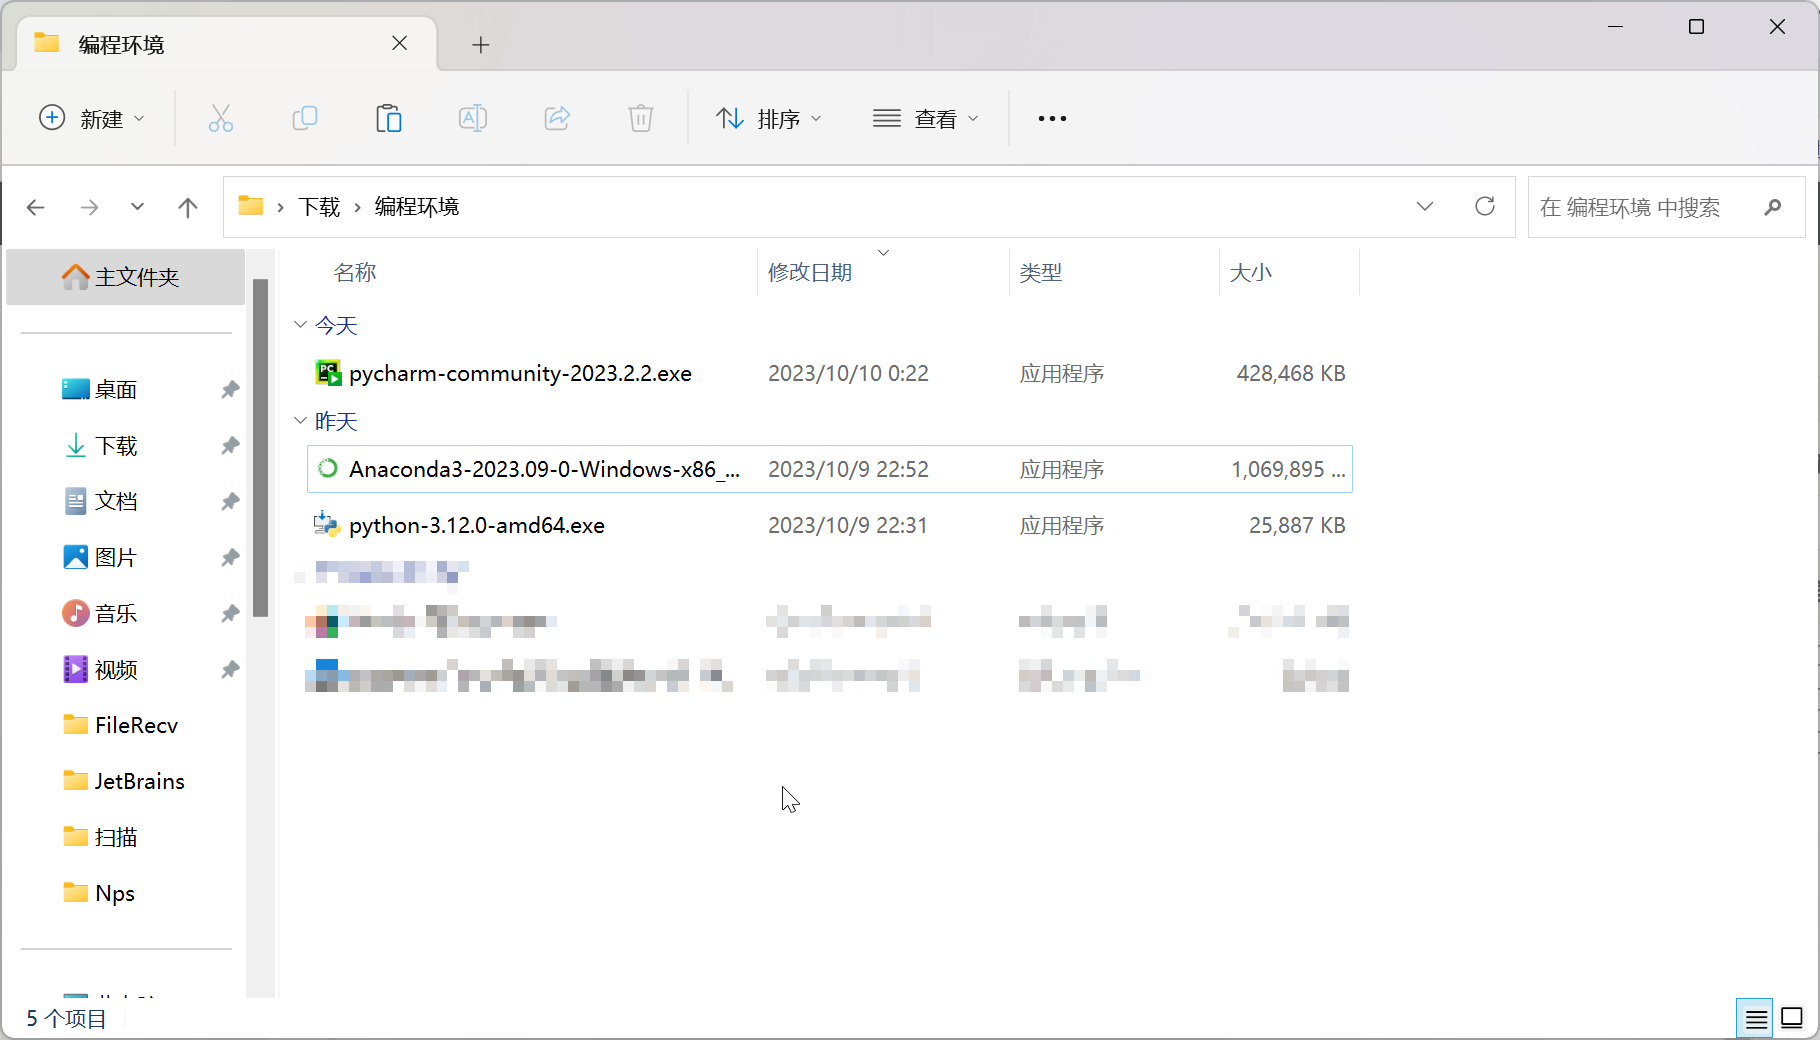This screenshot has height=1040, width=1820.
Task: Open a new tab with the plus button
Action: pos(481,44)
